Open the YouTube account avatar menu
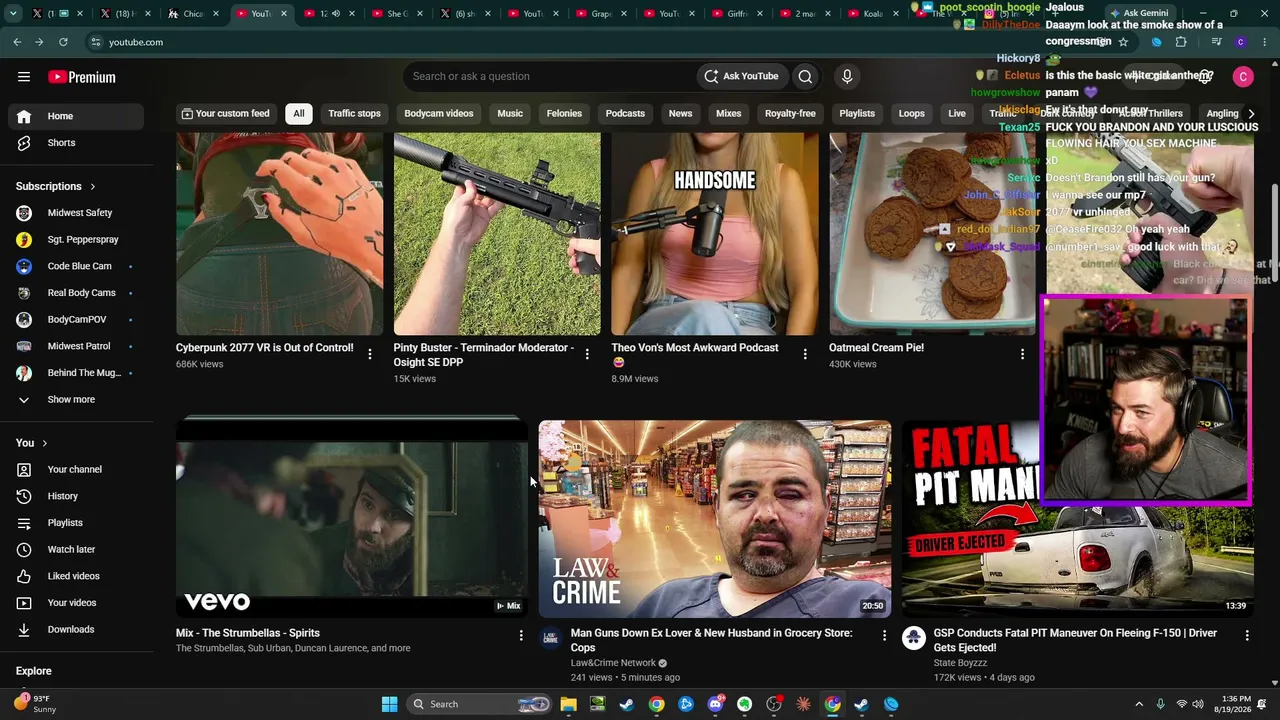1280x720 pixels. (x=1243, y=77)
